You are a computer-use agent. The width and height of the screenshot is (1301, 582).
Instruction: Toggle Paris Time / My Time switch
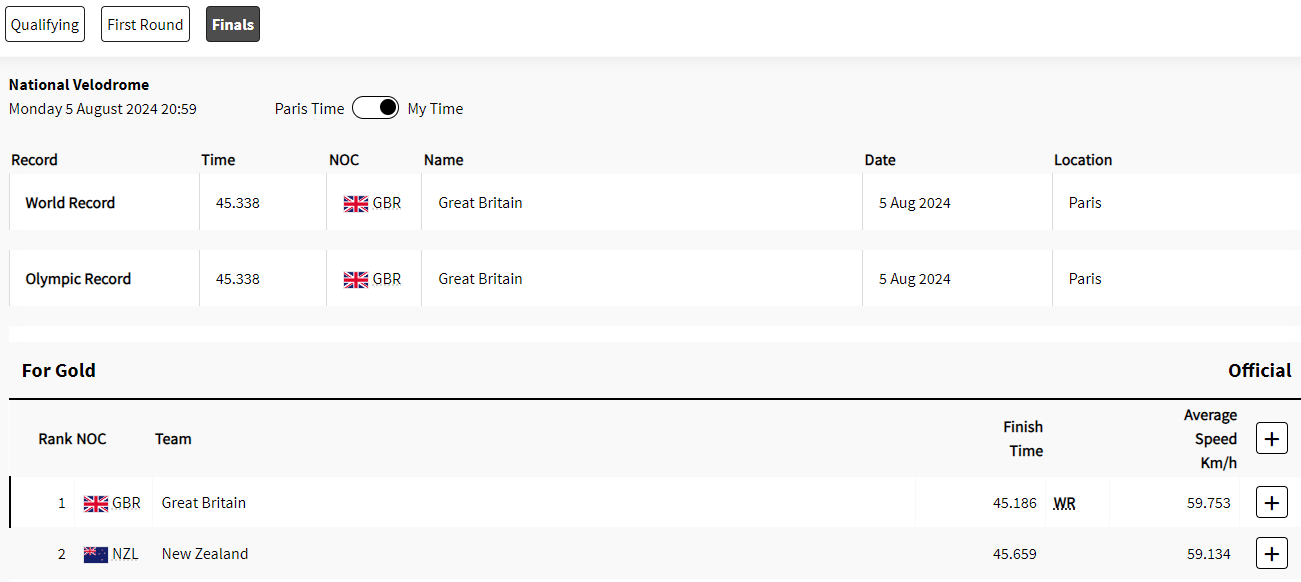(x=376, y=108)
